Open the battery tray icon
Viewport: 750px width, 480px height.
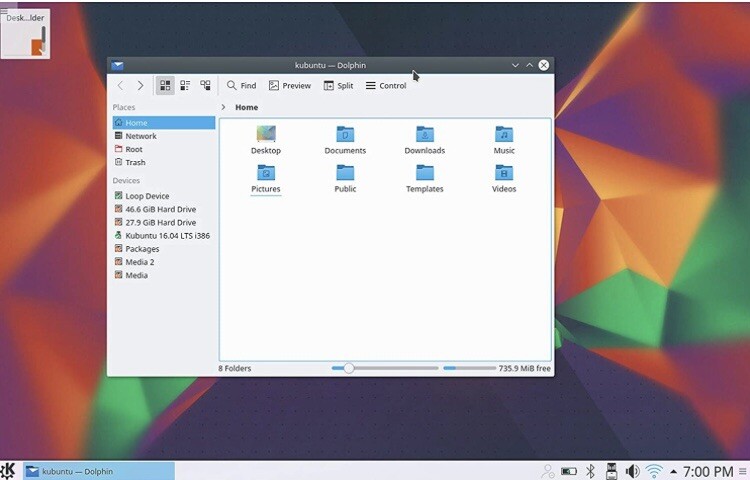pos(569,471)
